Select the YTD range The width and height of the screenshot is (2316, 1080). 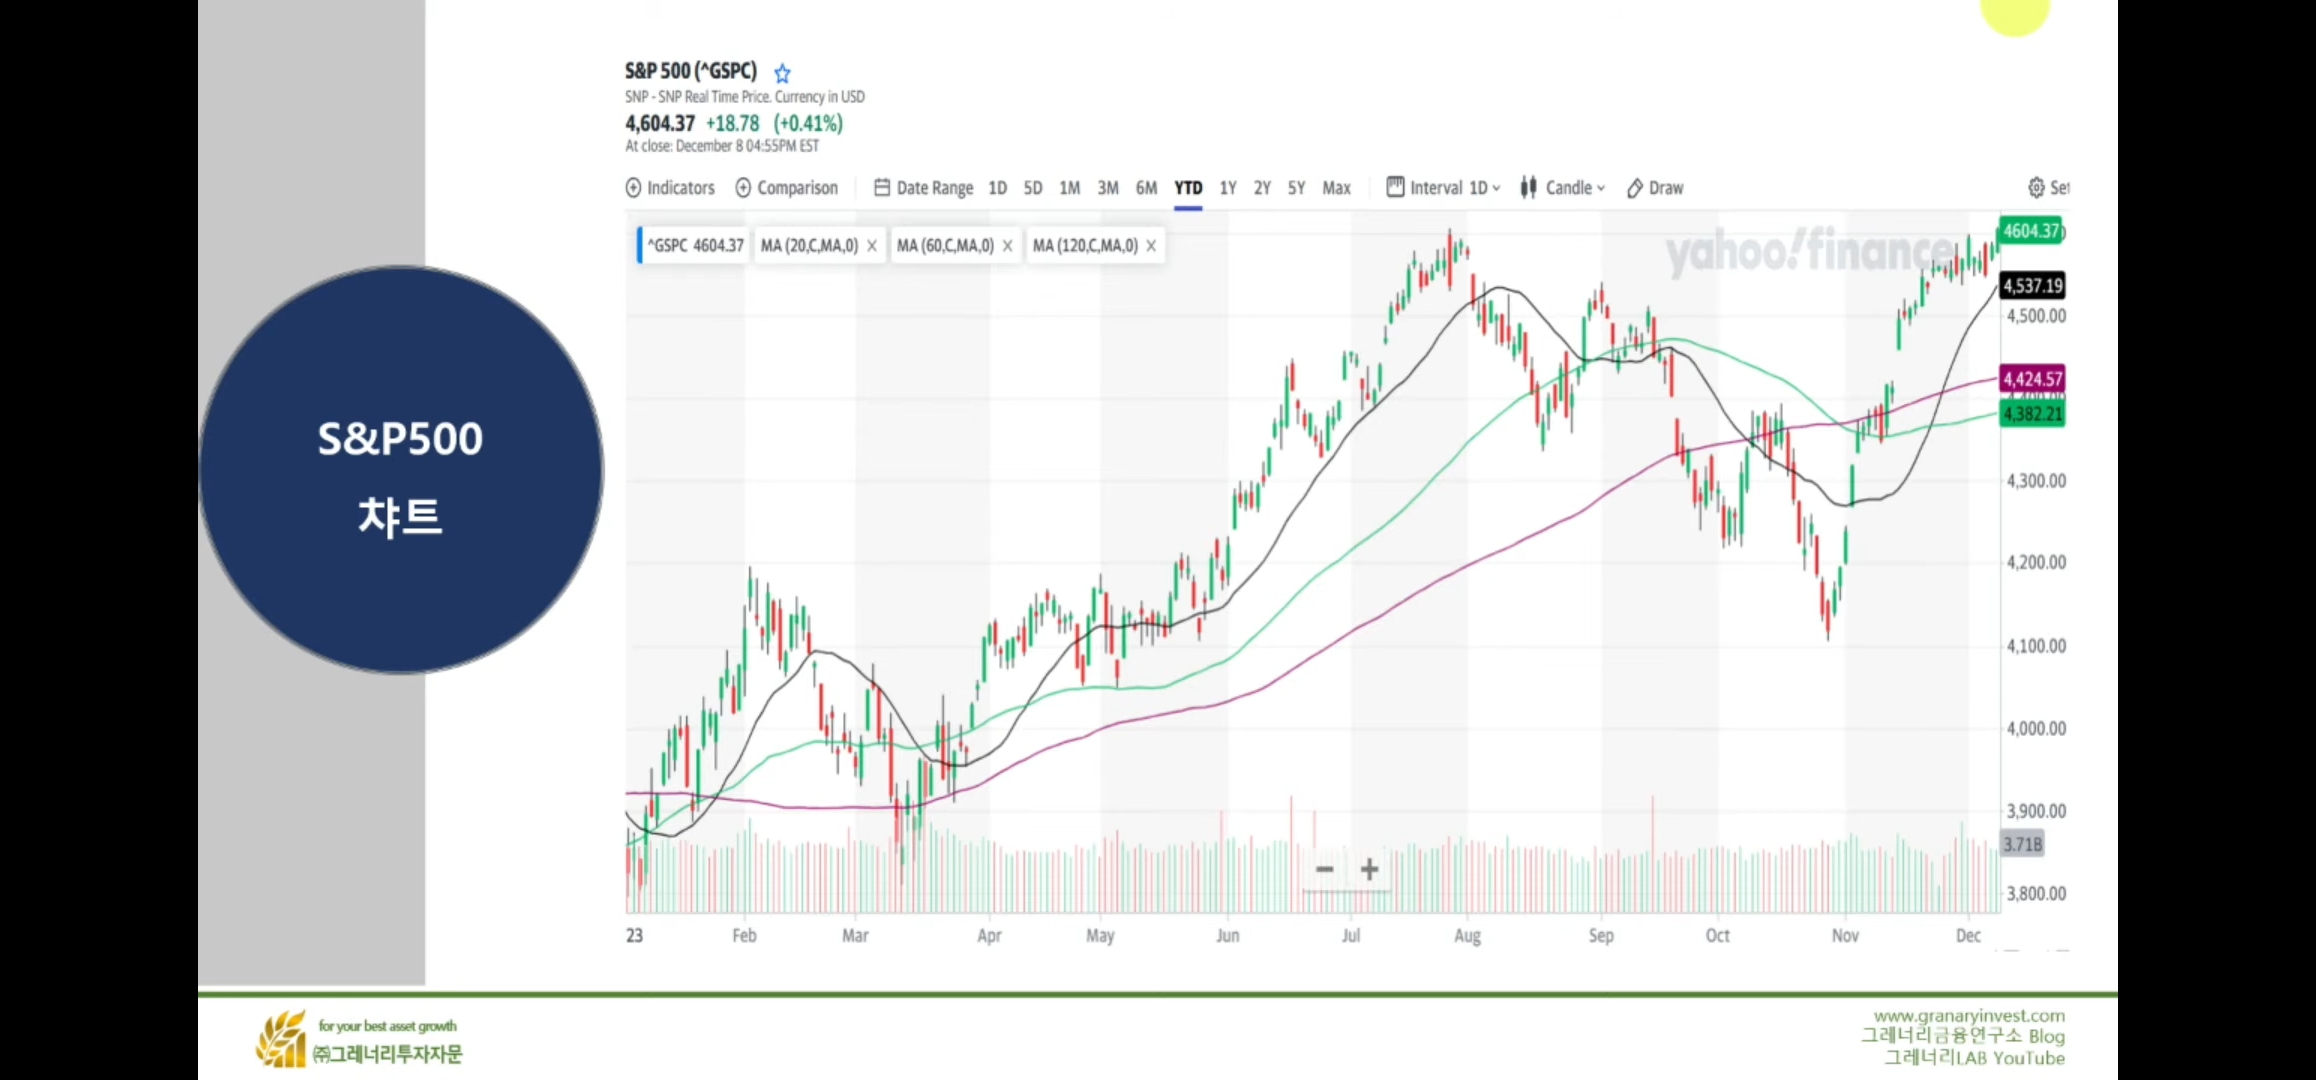pos(1188,188)
